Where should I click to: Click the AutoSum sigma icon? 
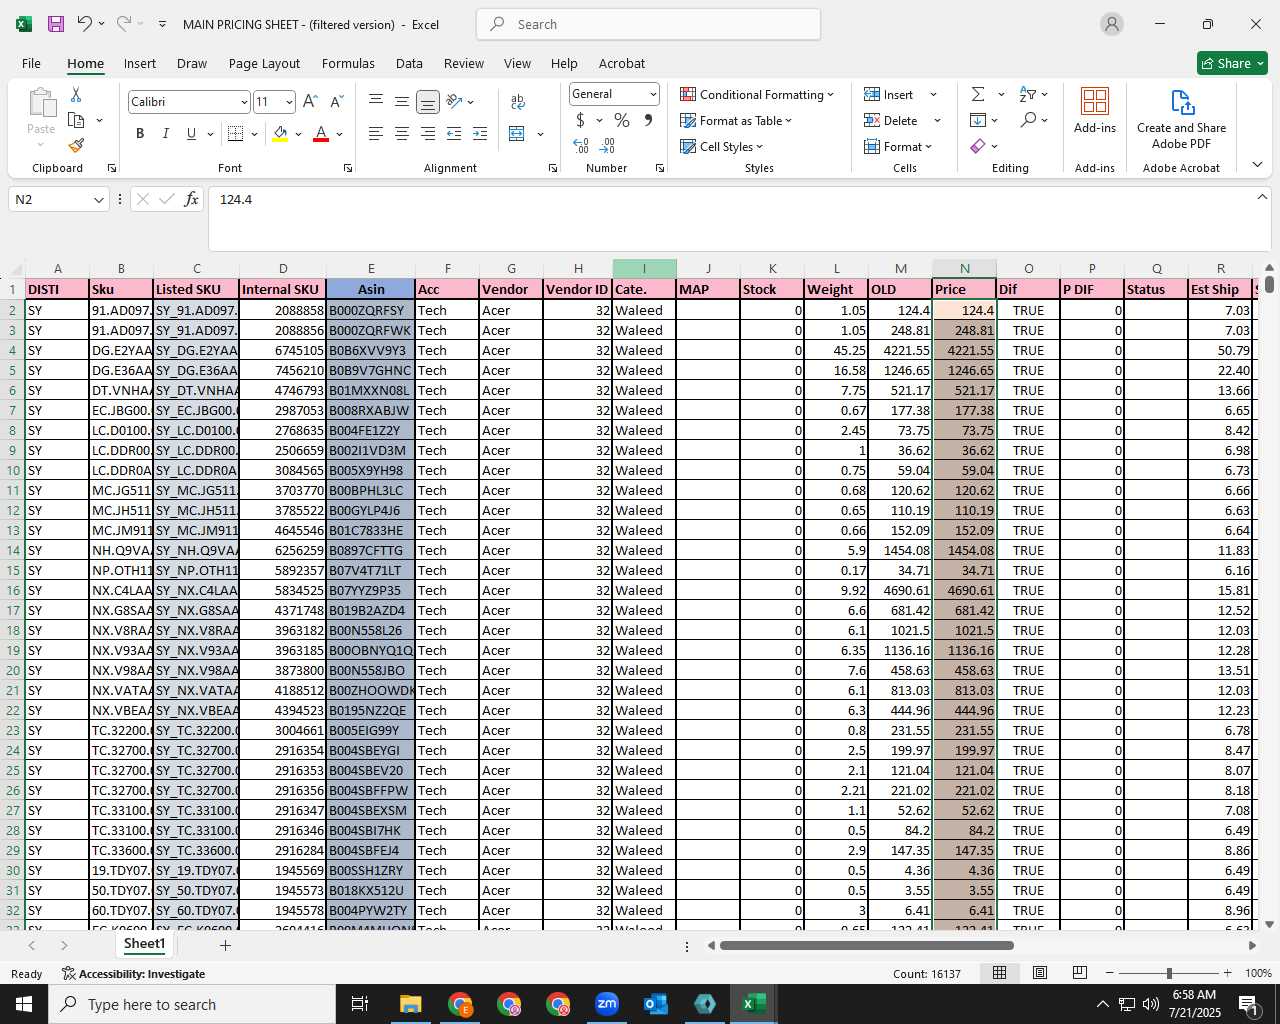[978, 94]
